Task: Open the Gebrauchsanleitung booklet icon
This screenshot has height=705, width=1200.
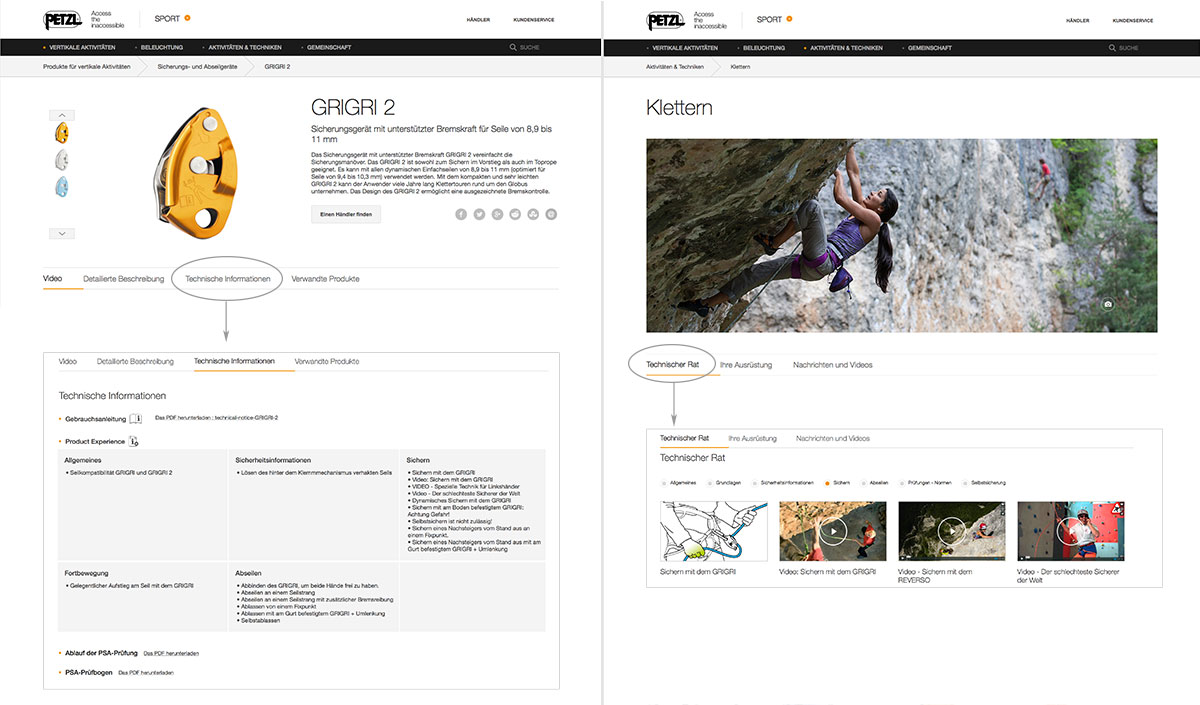Action: 136,418
